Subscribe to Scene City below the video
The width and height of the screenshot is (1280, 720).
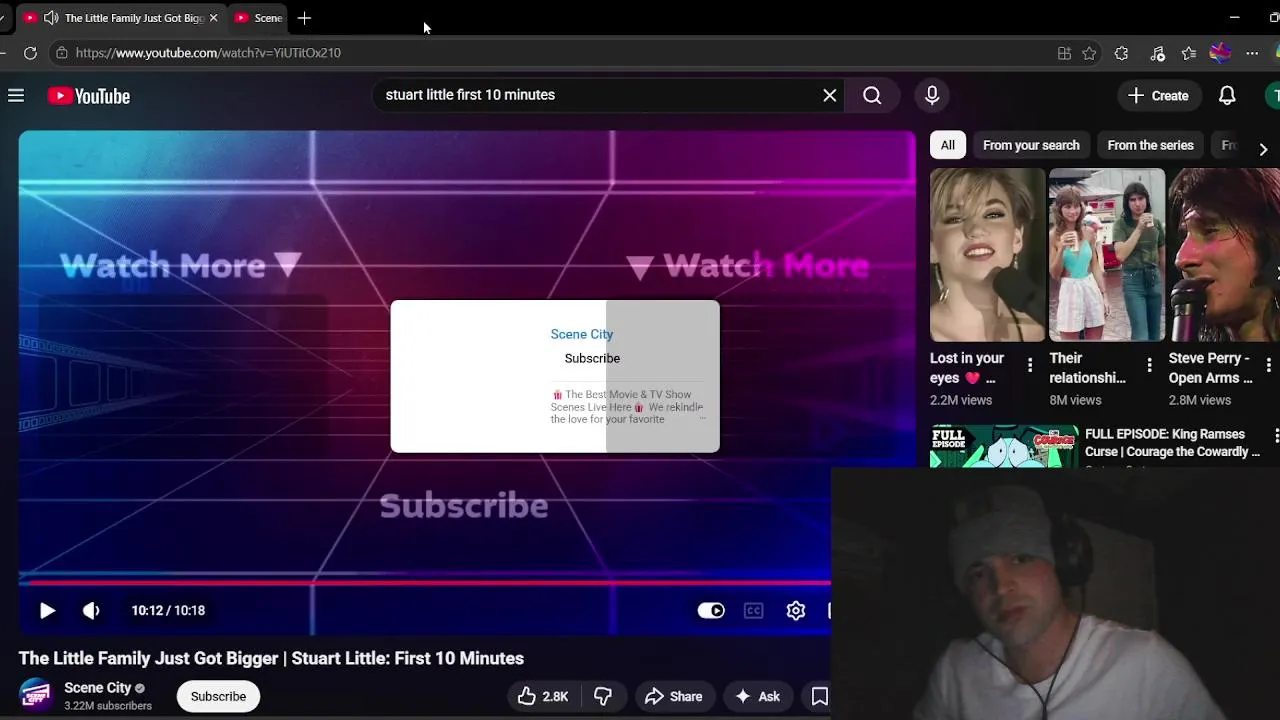coord(218,696)
